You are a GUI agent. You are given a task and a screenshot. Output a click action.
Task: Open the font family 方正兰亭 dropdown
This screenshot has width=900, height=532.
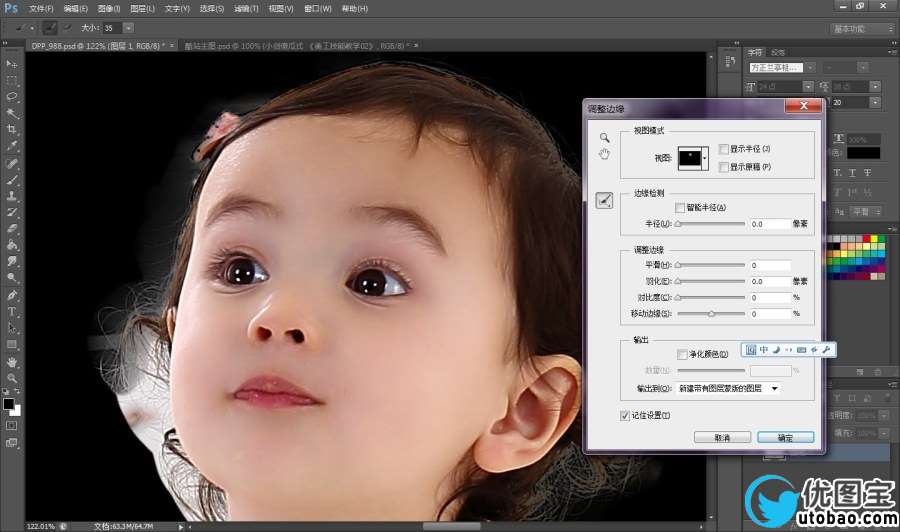[x=810, y=68]
